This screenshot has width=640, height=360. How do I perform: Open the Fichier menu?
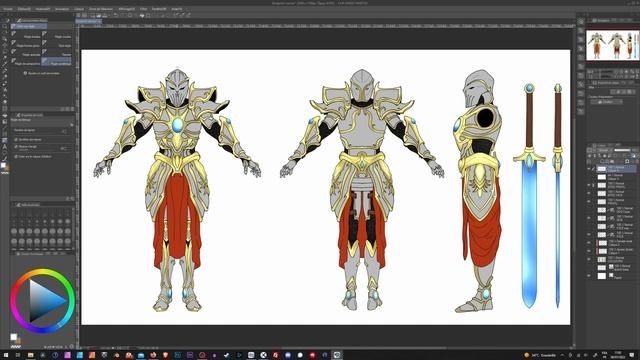pos(8,9)
